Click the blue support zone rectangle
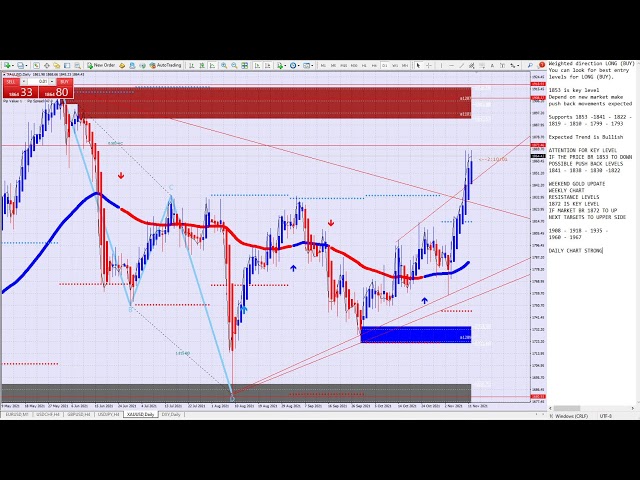The height and width of the screenshot is (480, 640). (x=415, y=334)
